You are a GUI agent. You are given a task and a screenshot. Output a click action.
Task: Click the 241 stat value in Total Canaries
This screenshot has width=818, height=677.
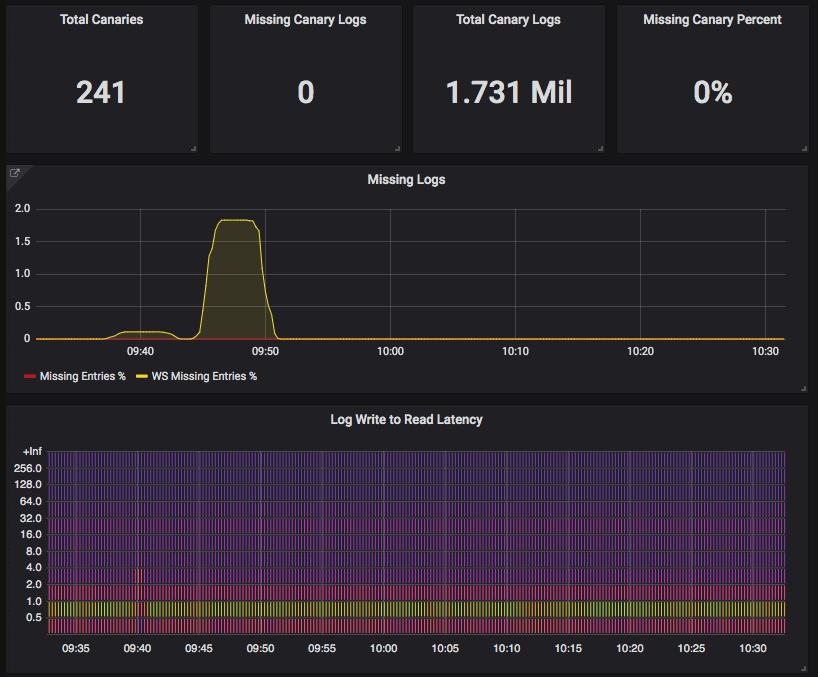tap(100, 92)
